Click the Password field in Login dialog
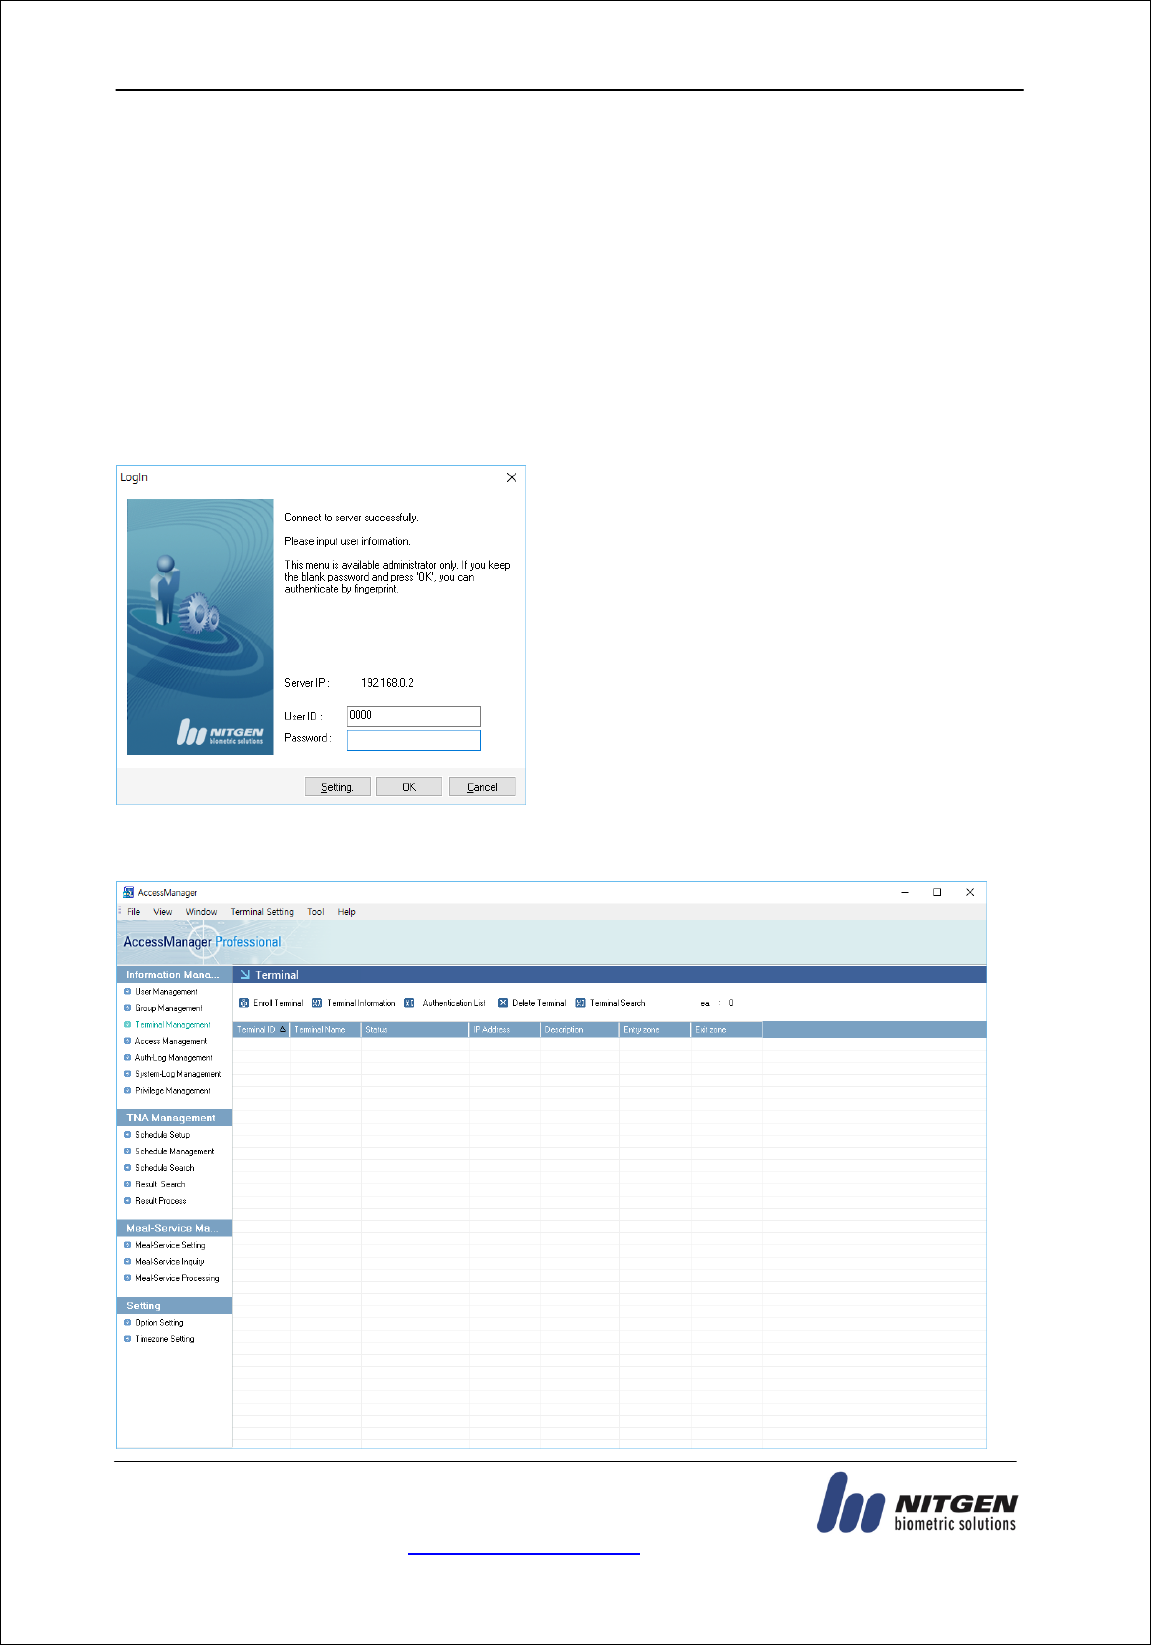This screenshot has height=1645, width=1151. click(x=414, y=740)
